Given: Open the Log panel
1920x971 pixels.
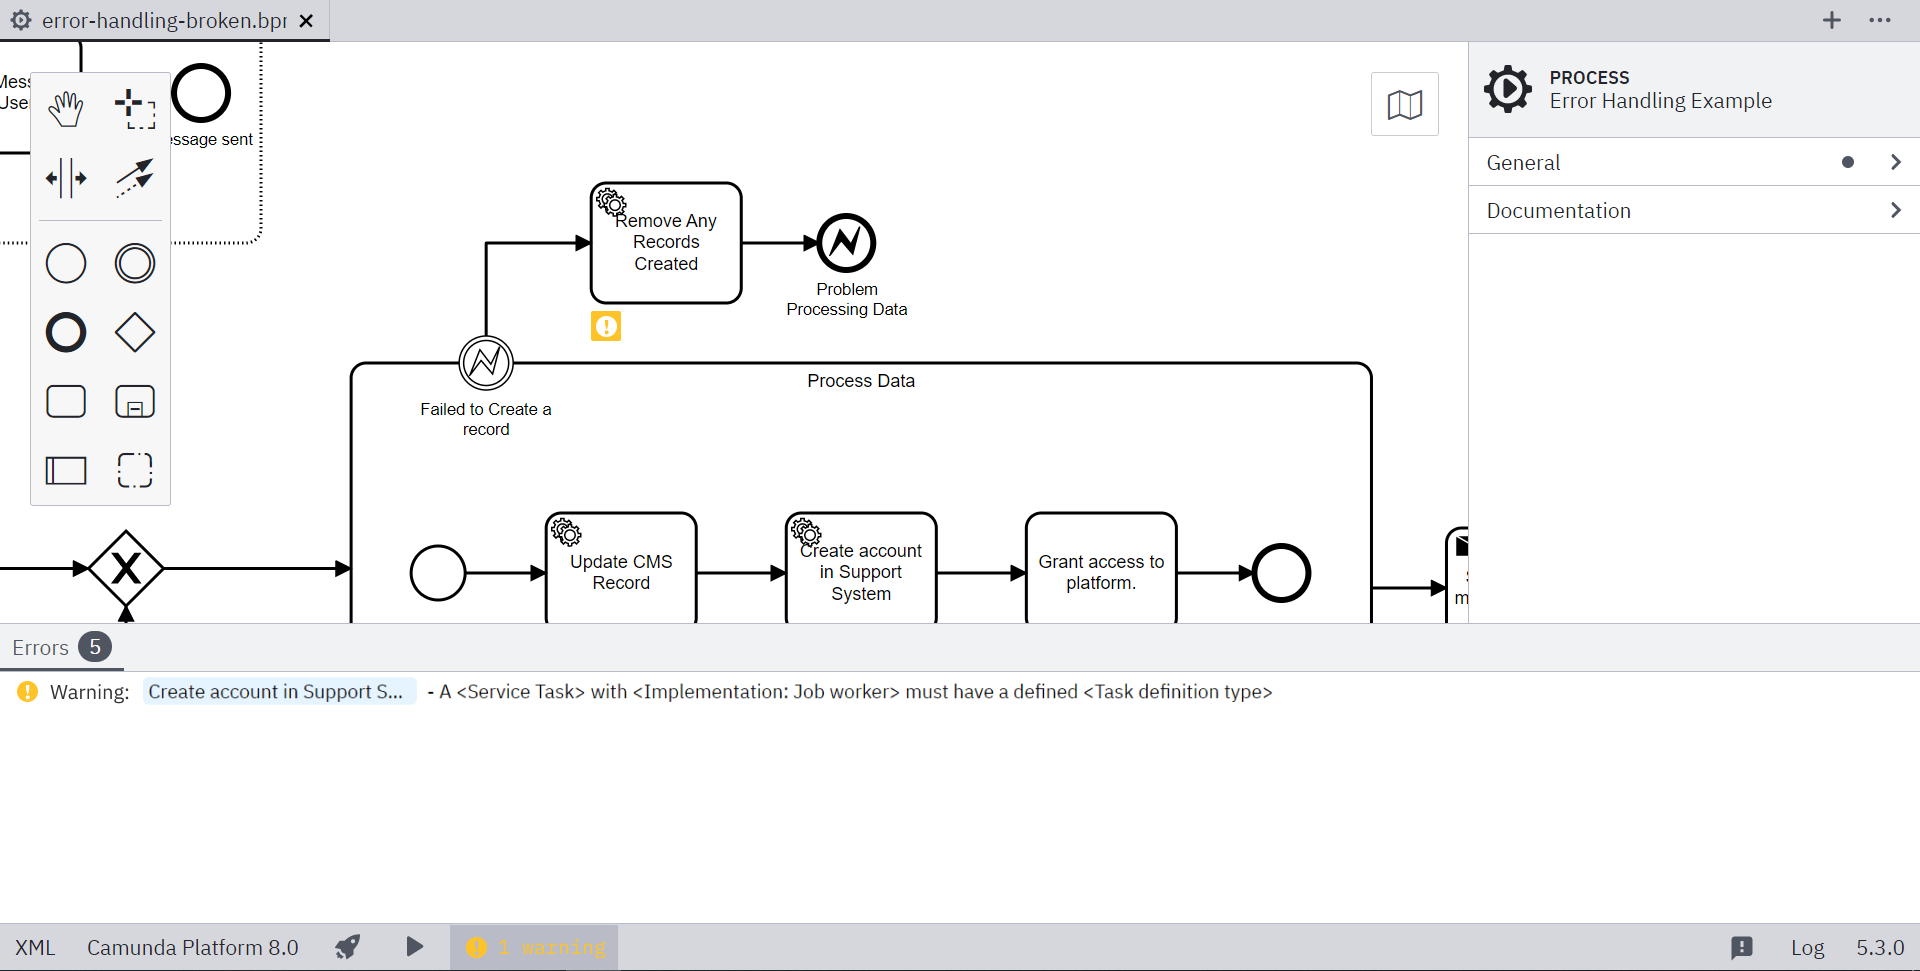Looking at the screenshot, I should 1806,947.
